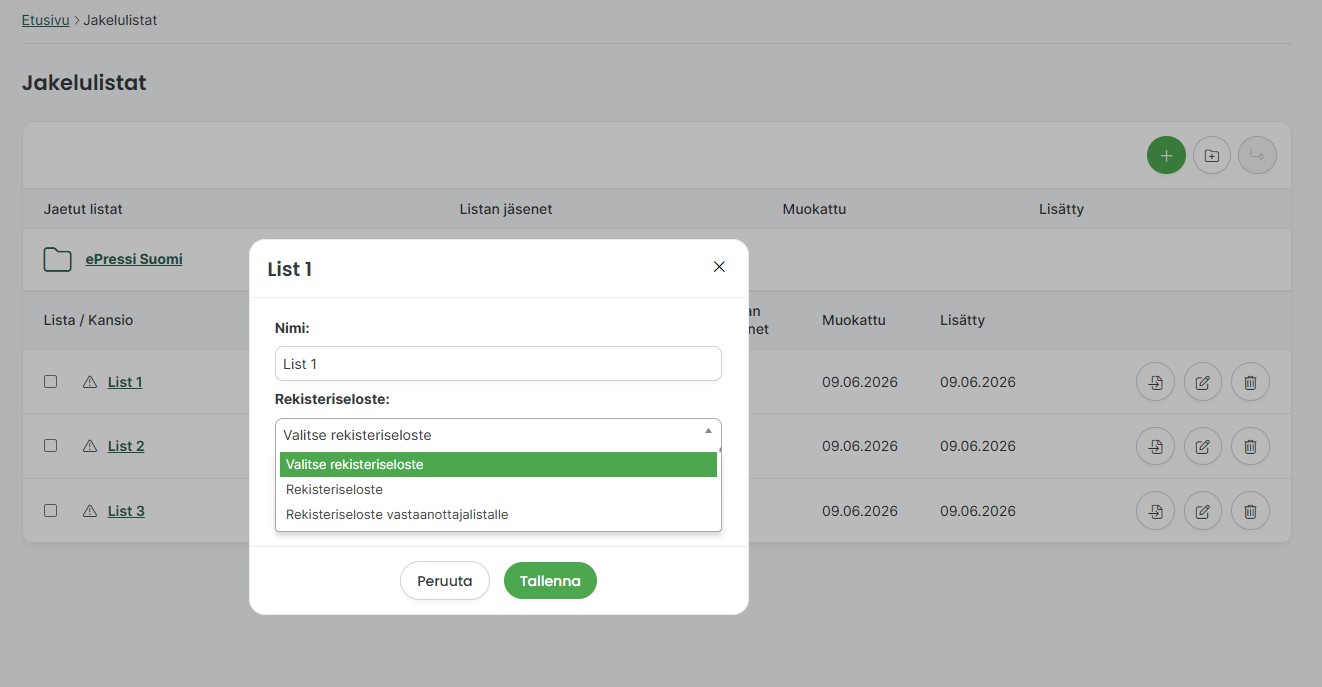Click the edit pencil icon for List 1

1203,382
